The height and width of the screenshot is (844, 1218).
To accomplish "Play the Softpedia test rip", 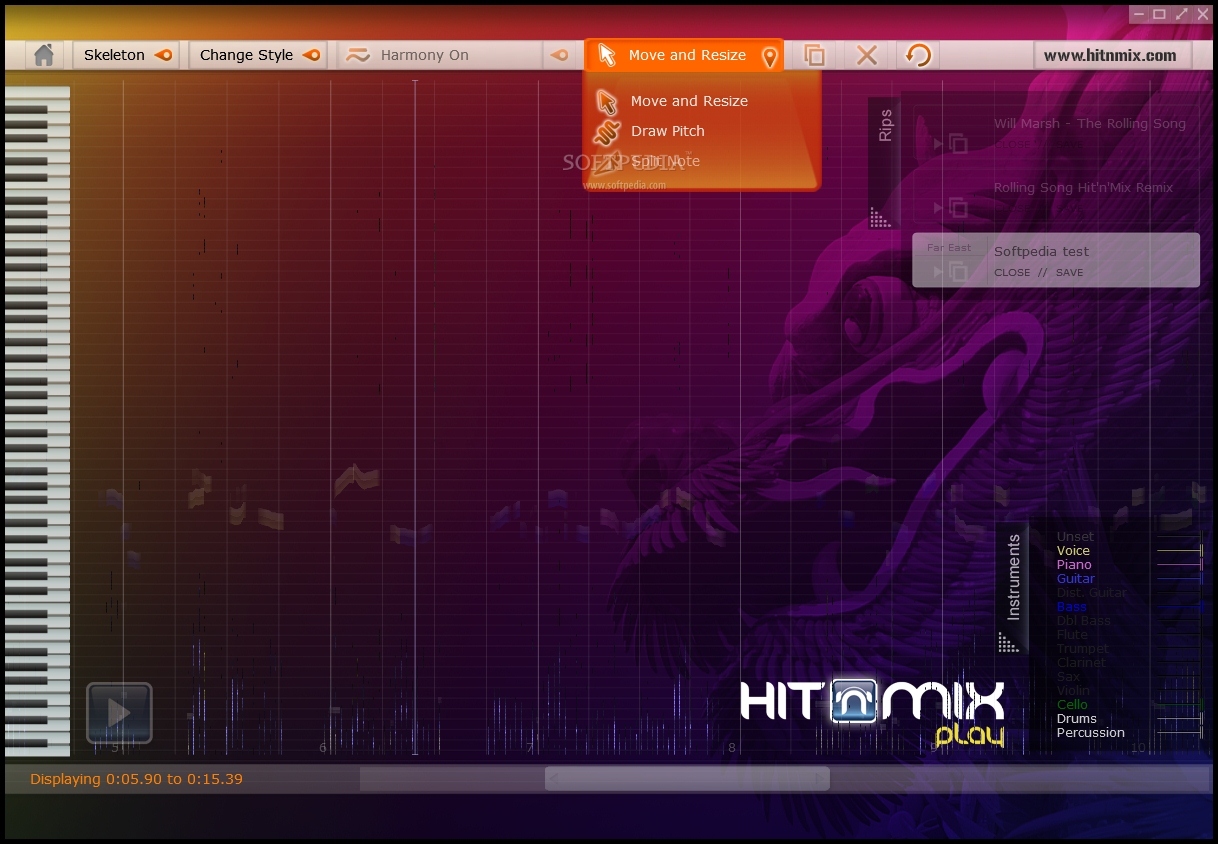I will coord(937,272).
